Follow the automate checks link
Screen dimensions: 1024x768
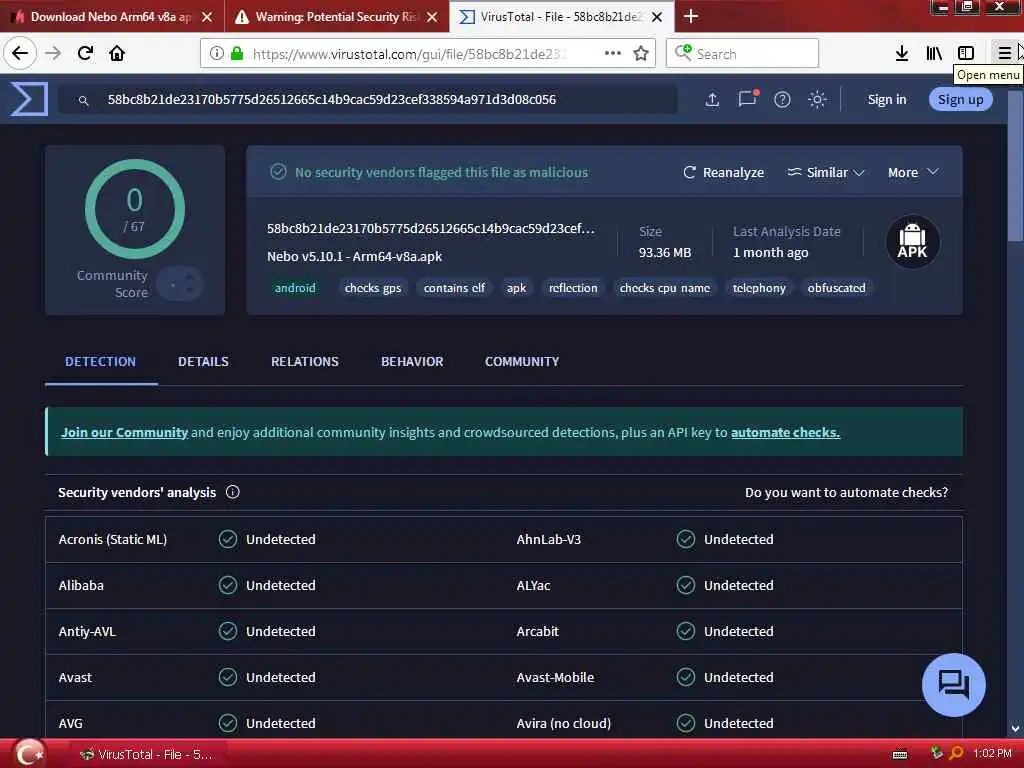(x=785, y=432)
